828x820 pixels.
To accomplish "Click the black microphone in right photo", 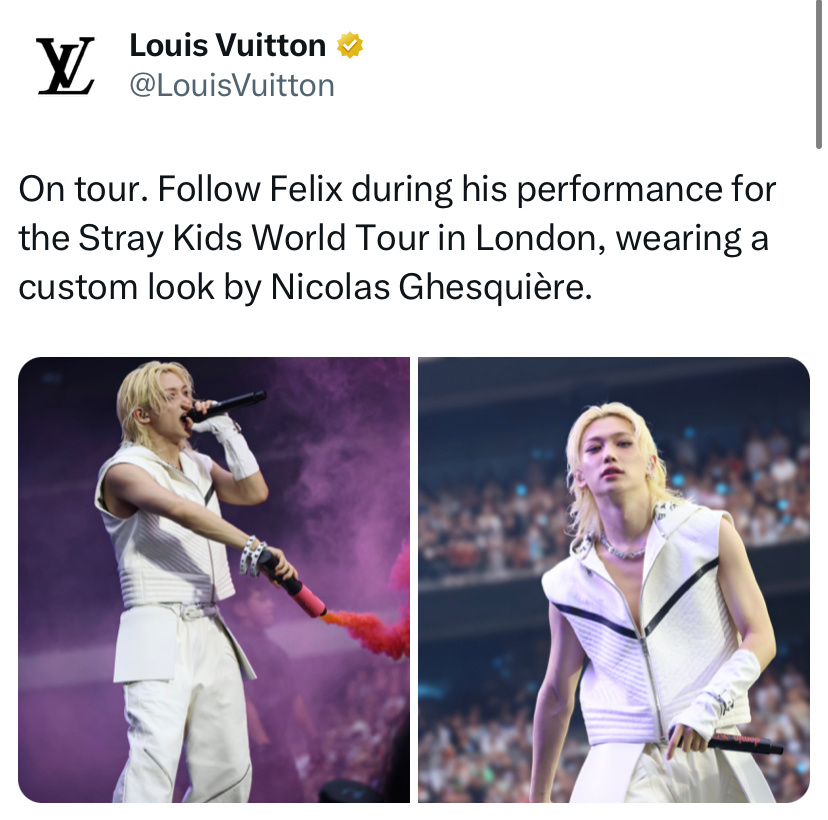I will (728, 743).
